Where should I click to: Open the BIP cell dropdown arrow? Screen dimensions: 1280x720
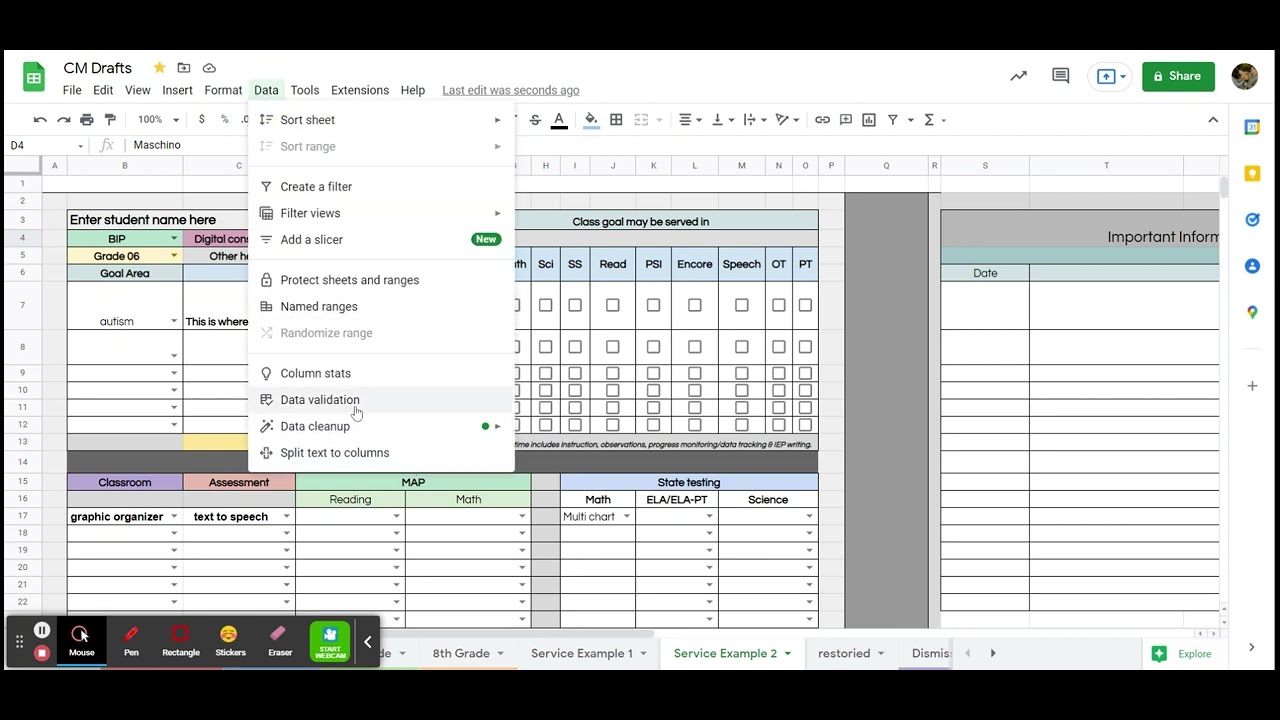(x=174, y=239)
